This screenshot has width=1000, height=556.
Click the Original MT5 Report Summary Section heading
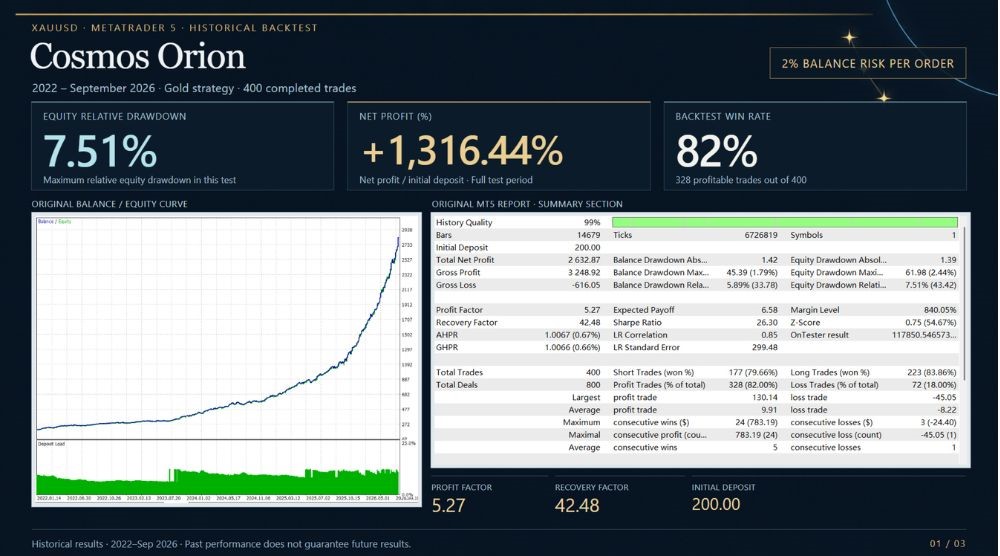coord(527,204)
